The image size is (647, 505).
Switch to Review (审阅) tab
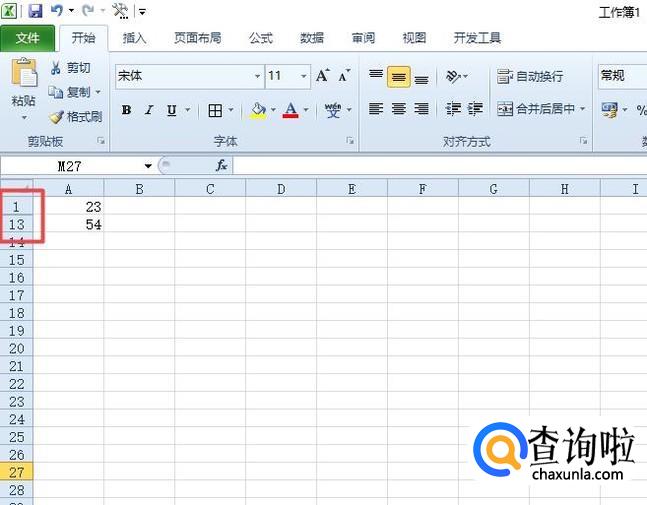click(x=363, y=38)
